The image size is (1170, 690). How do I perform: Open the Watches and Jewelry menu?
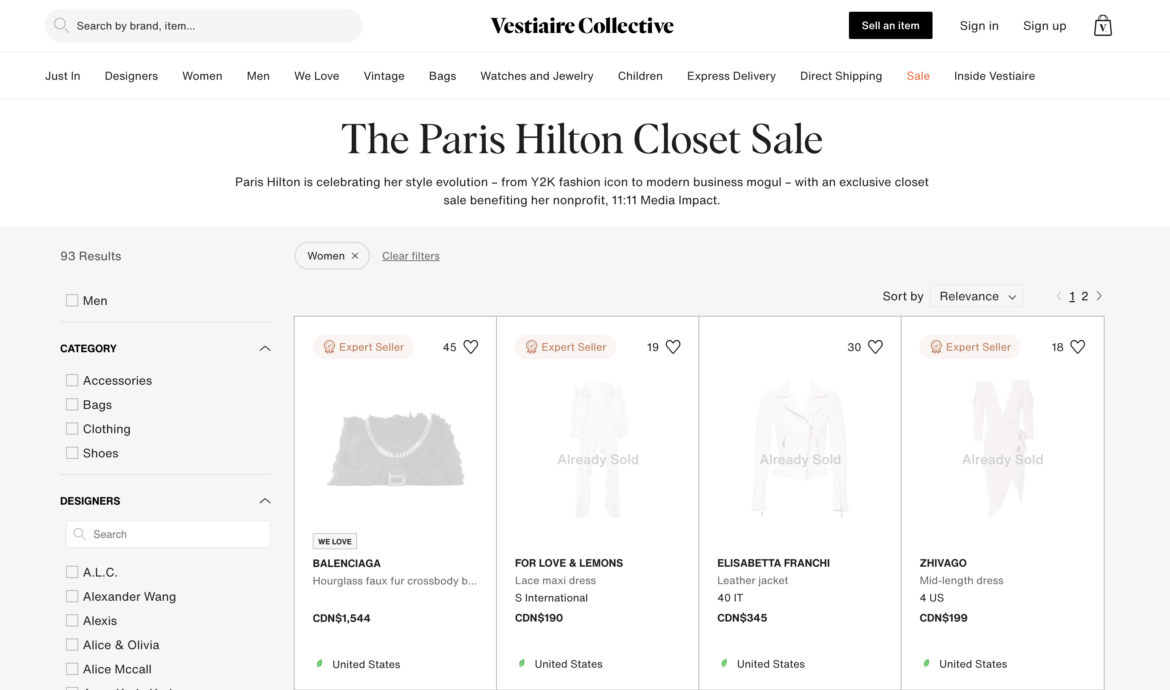pyautogui.click(x=537, y=75)
